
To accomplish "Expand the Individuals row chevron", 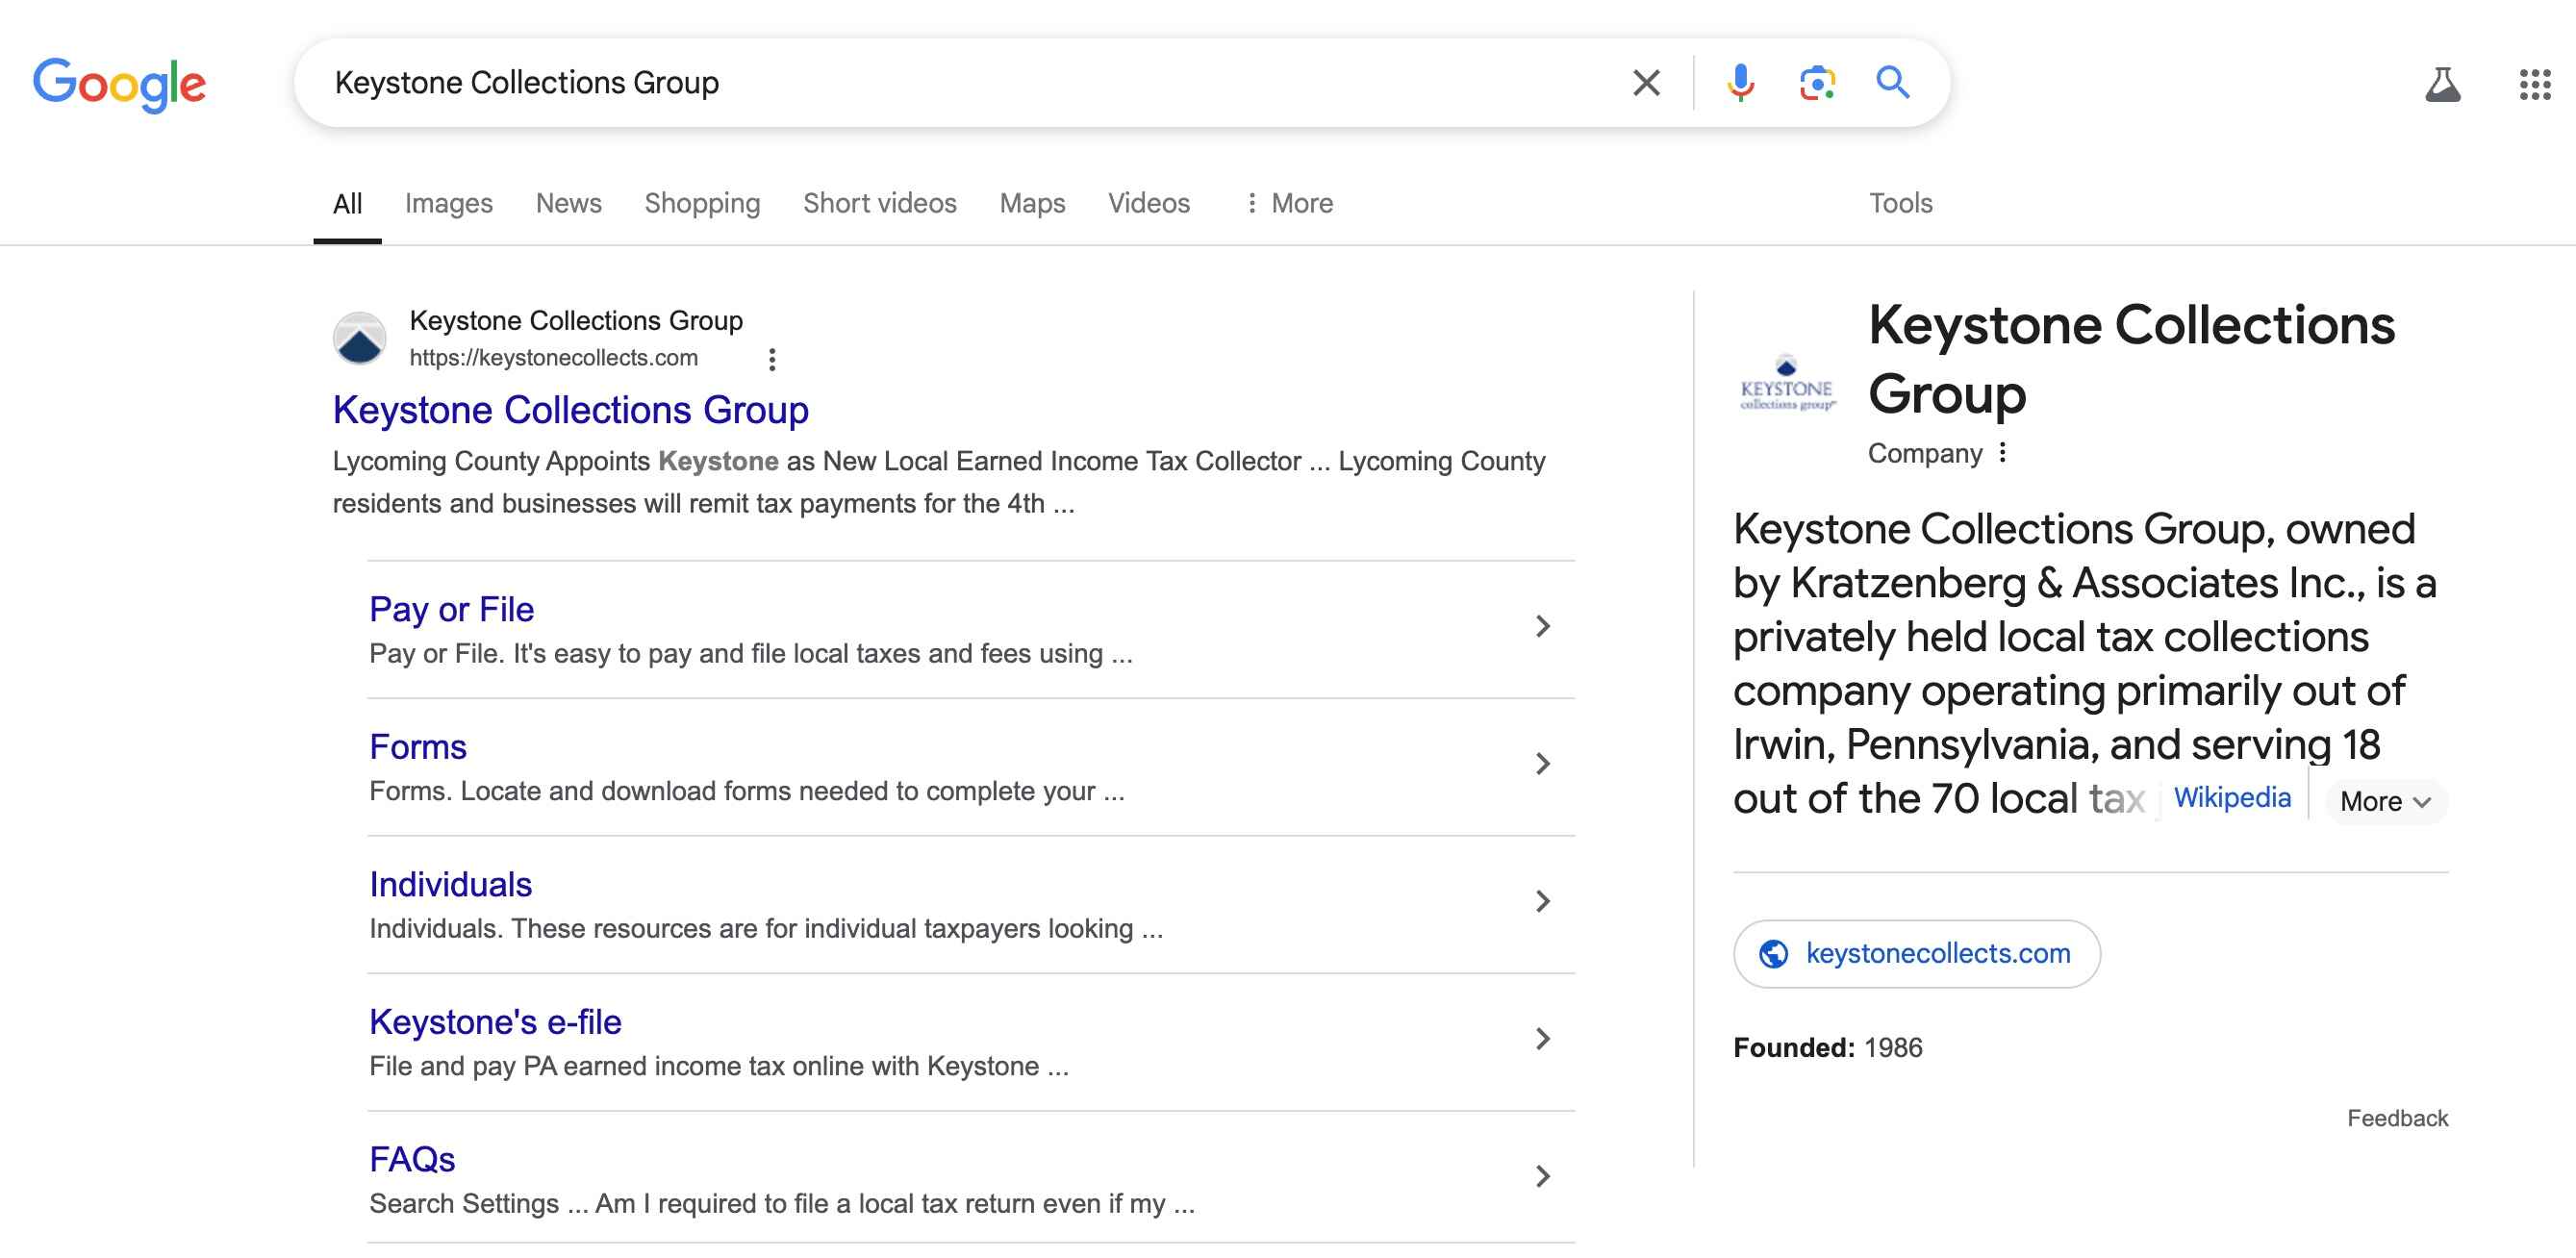I will pyautogui.click(x=1543, y=902).
